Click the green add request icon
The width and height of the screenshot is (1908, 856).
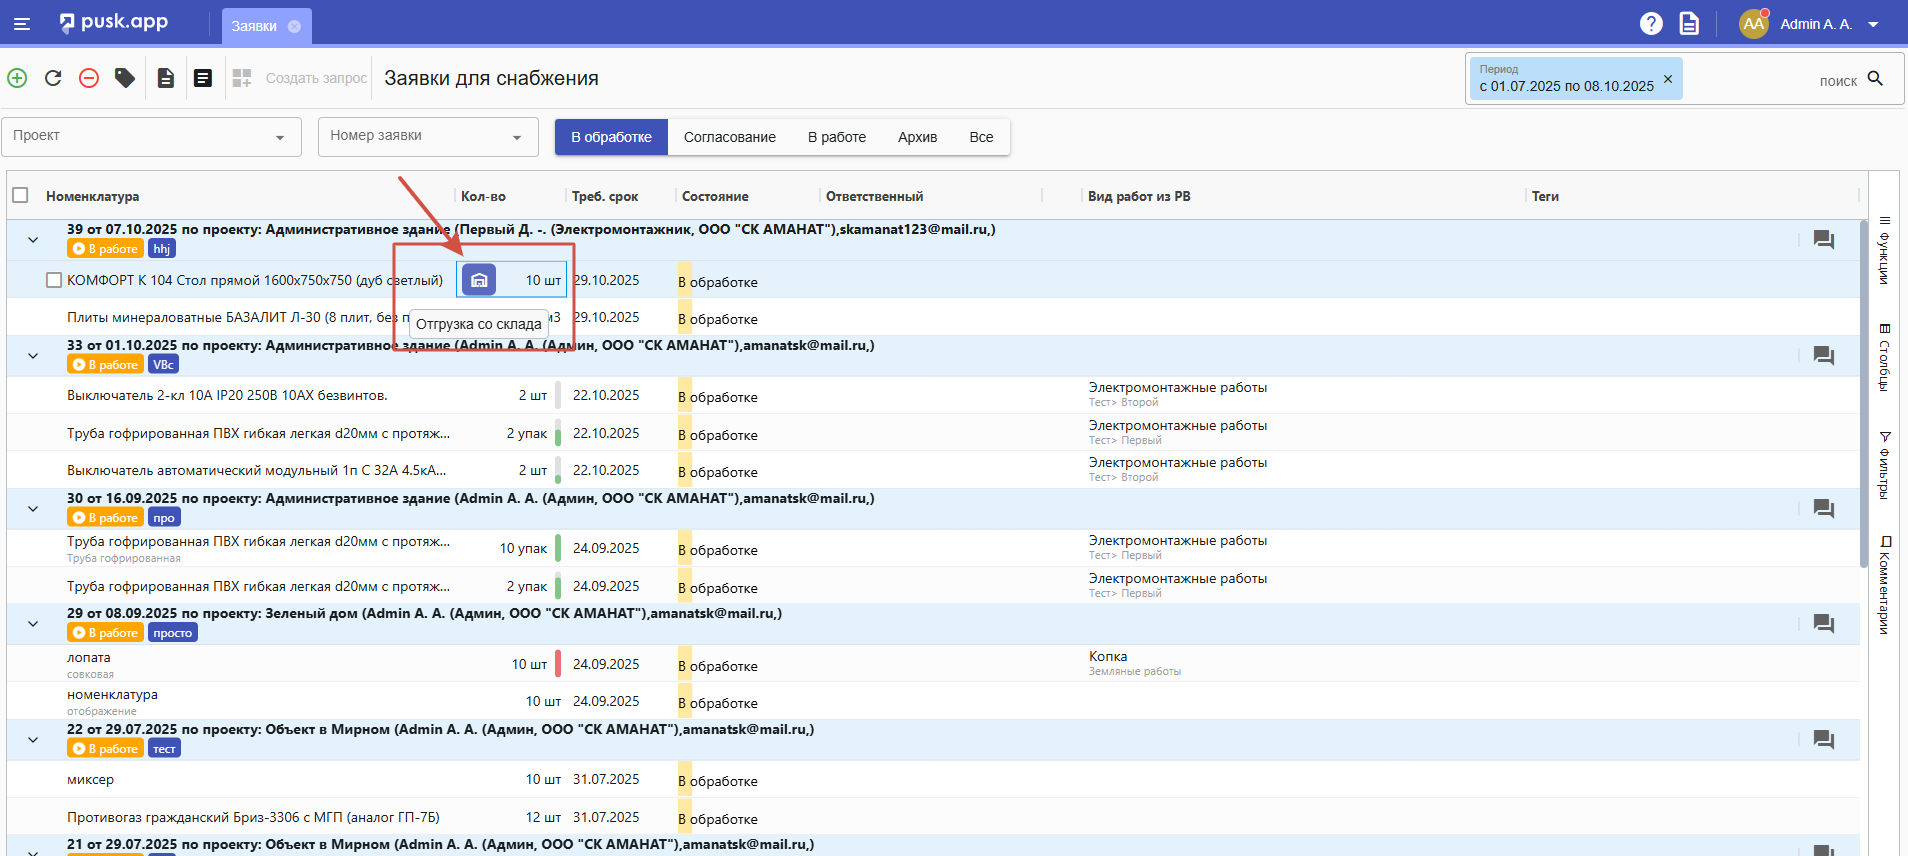pyautogui.click(x=17, y=78)
